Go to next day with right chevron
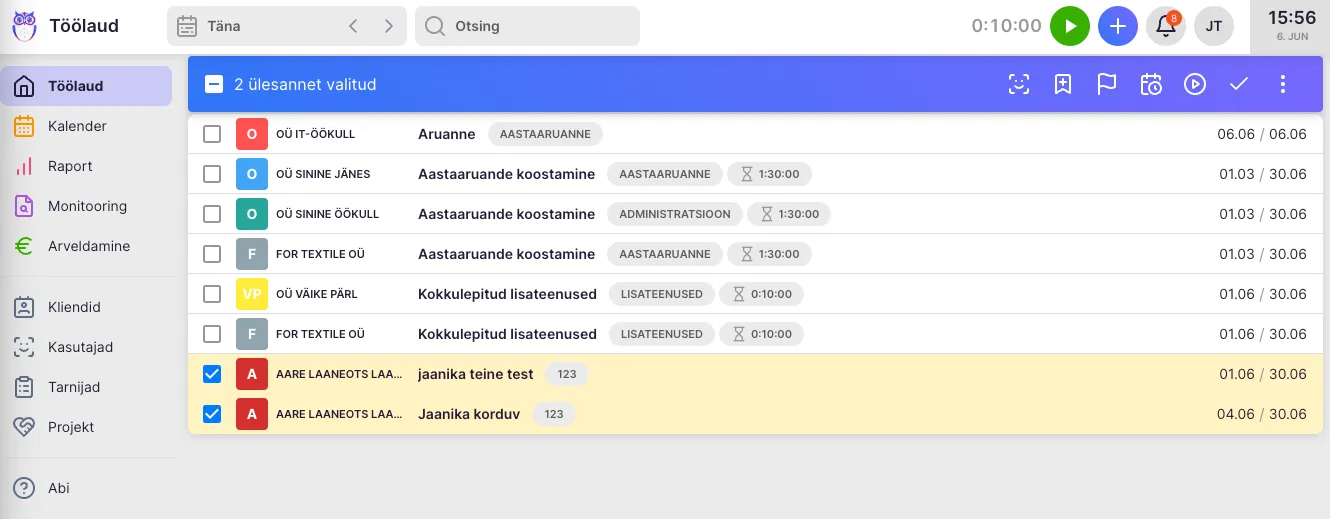 [388, 26]
